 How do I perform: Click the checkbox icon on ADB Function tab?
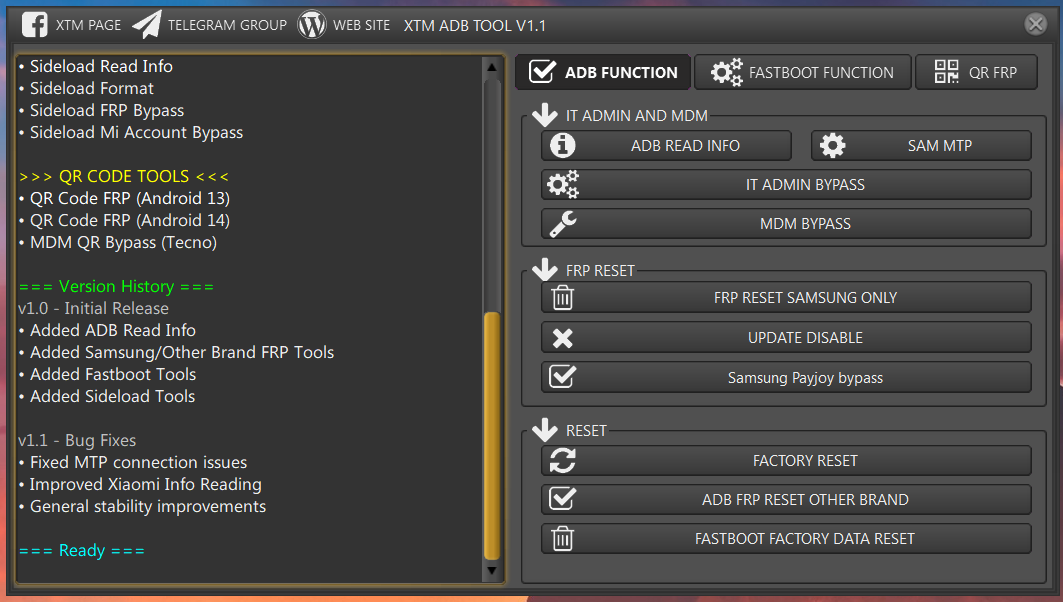point(542,71)
